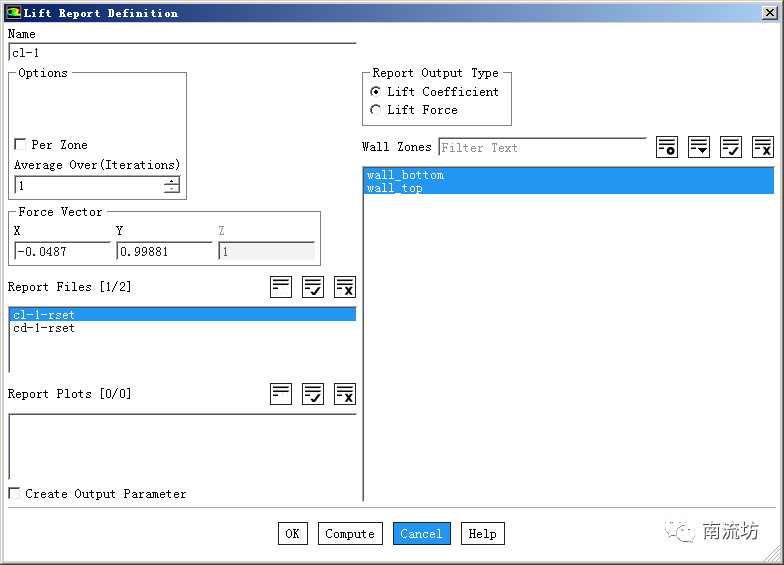Click the Cancel button
Image resolution: width=784 pixels, height=565 pixels.
[x=422, y=534]
